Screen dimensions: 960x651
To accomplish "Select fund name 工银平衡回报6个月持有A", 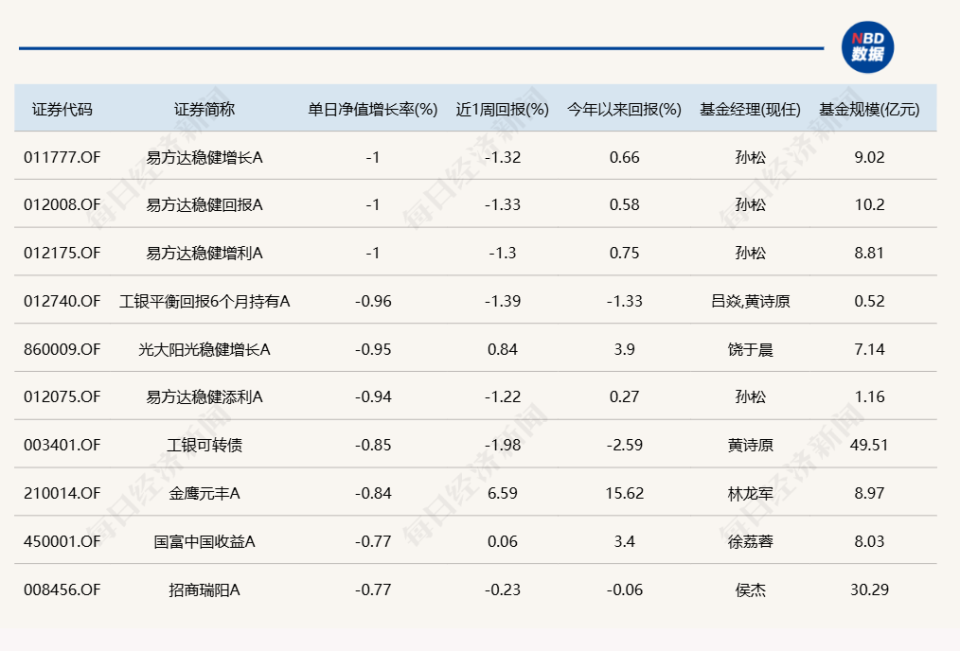I will (x=204, y=301).
